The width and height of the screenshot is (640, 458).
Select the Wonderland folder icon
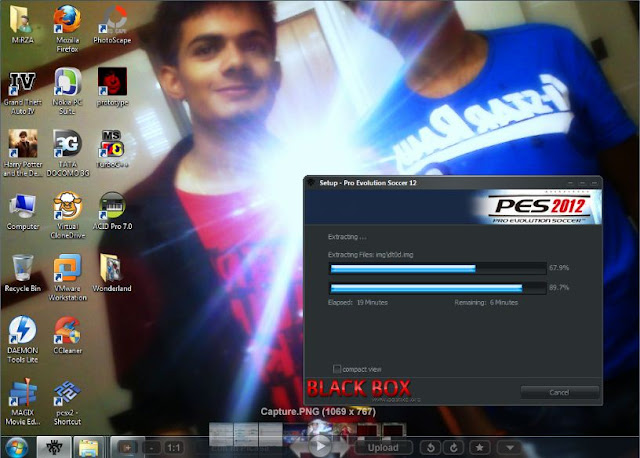click(111, 273)
